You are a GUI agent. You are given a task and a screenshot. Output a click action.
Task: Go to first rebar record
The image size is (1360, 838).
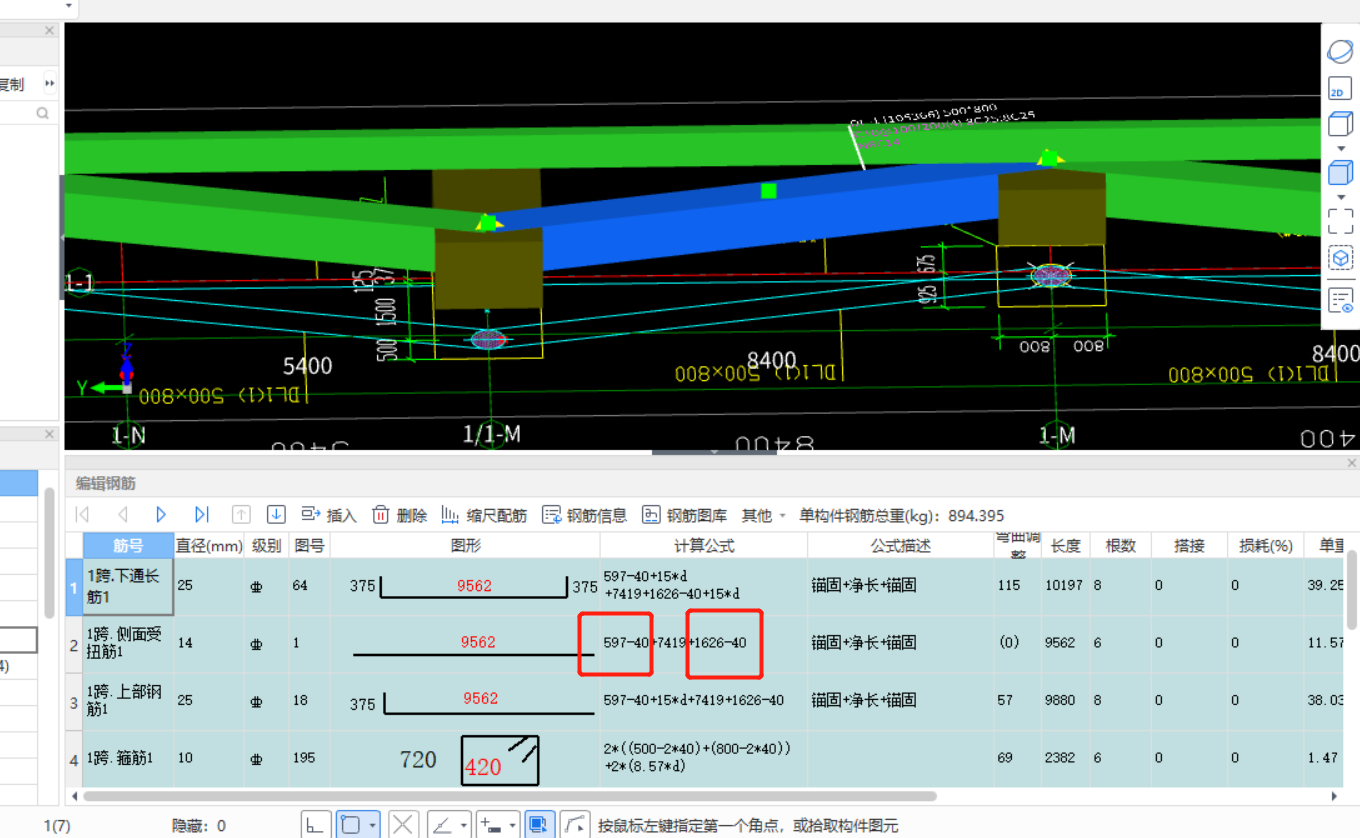[83, 514]
